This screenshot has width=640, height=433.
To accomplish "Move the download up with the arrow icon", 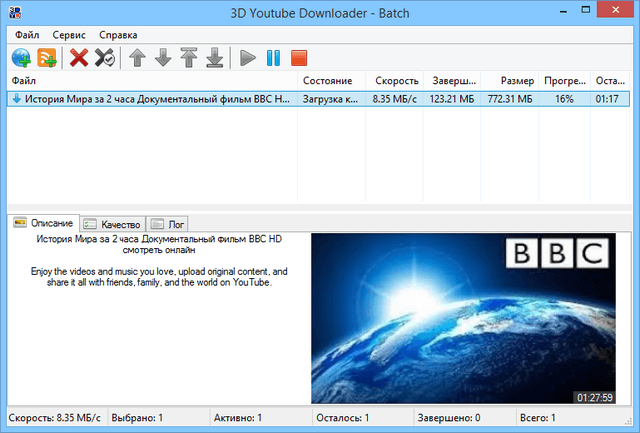I will tap(138, 58).
